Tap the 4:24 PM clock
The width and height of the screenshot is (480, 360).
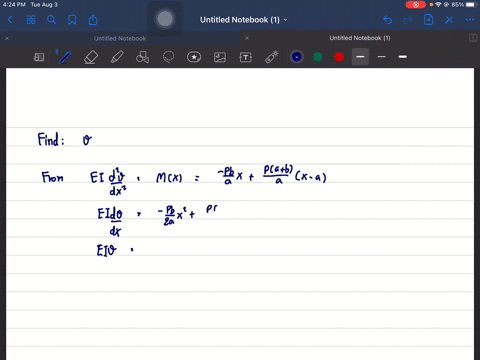14,5
